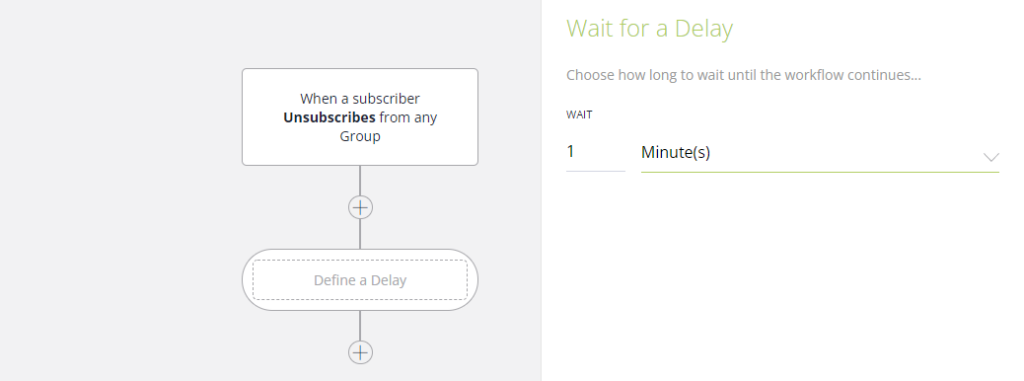Open the Minute(s) dropdown chevron

(x=991, y=157)
